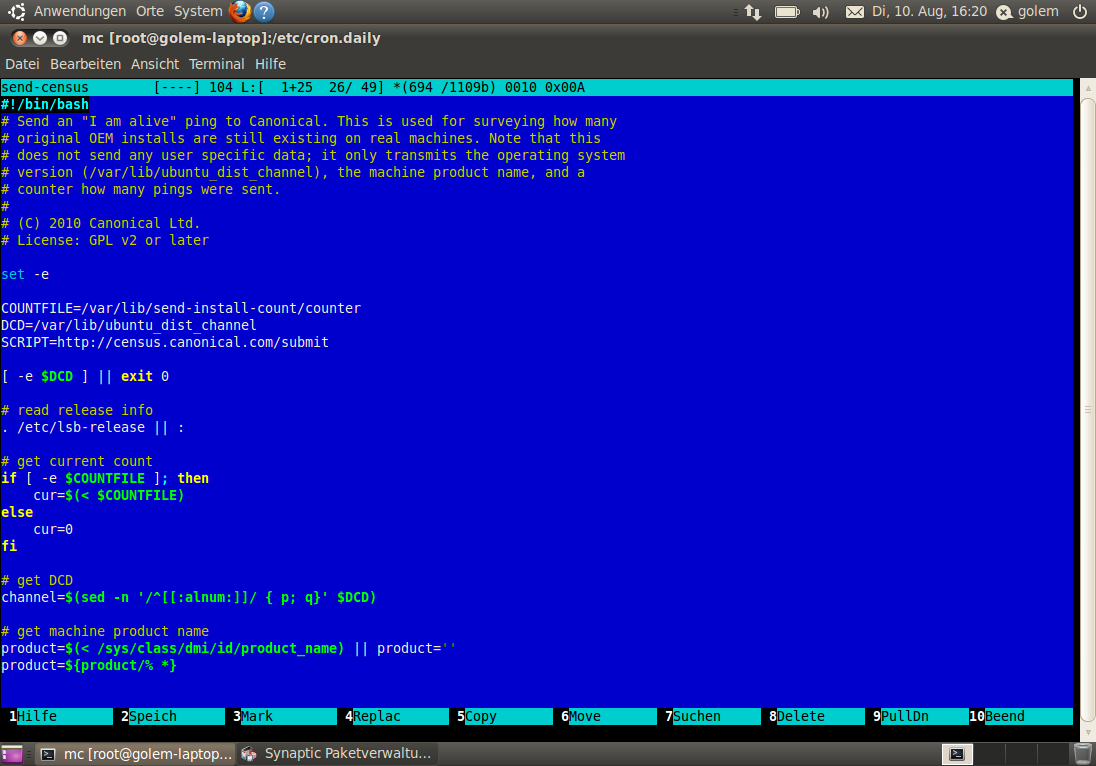
Task: Click the power shutdown icon
Action: pyautogui.click(x=1080, y=11)
